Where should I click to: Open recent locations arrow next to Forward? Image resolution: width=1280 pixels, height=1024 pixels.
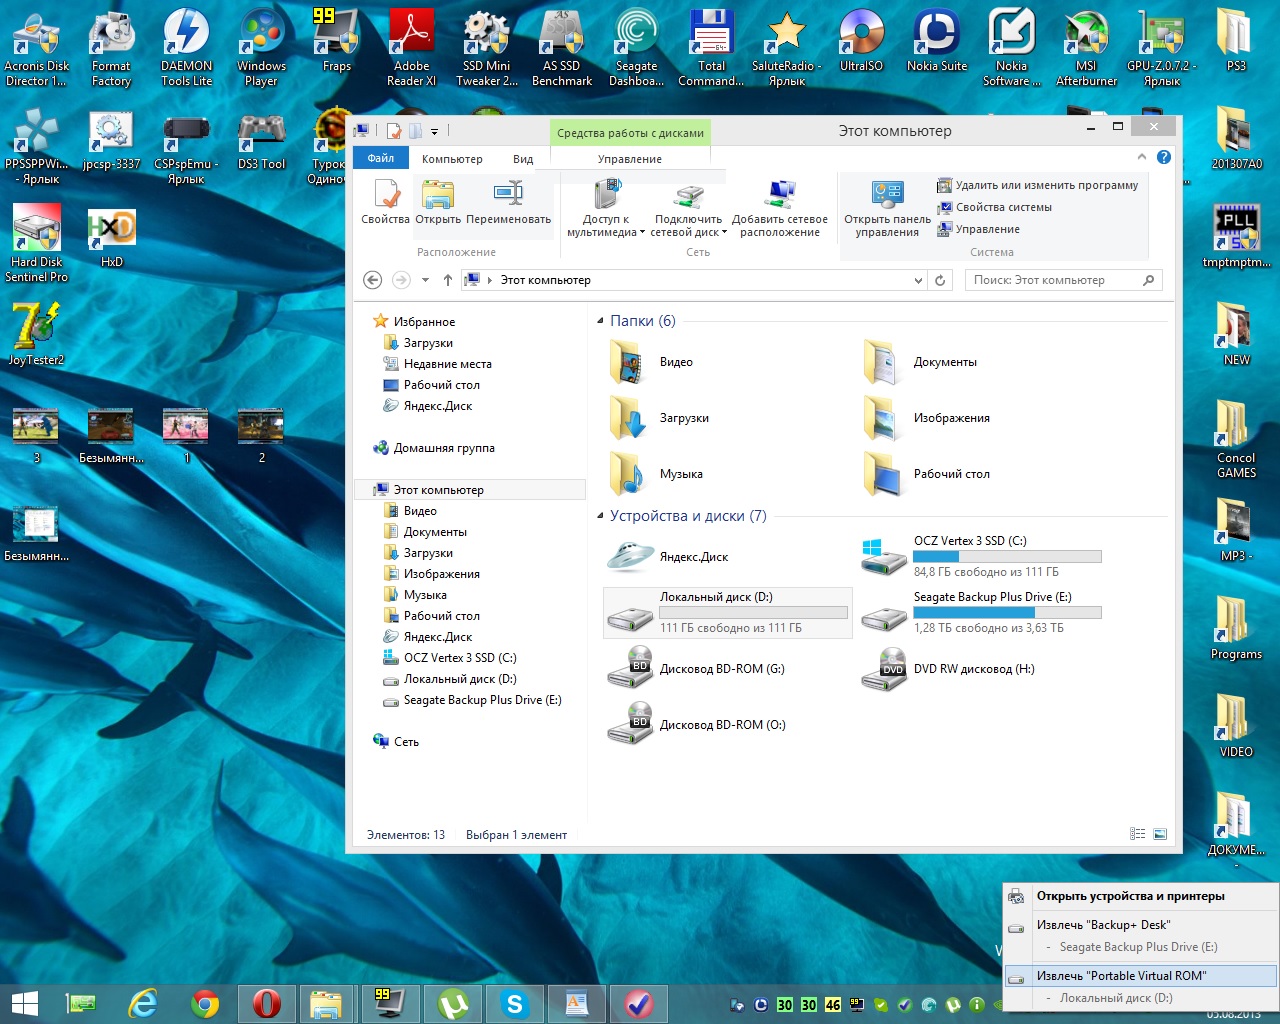(x=425, y=281)
